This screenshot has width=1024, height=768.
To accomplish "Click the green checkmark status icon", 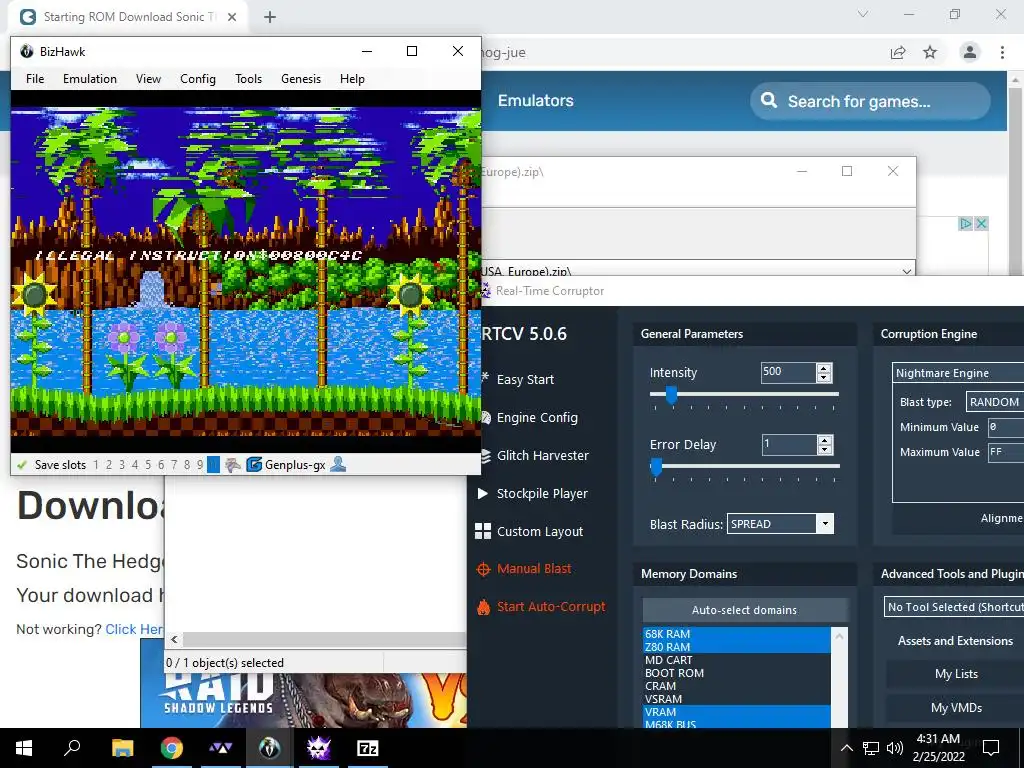I will click(x=22, y=465).
